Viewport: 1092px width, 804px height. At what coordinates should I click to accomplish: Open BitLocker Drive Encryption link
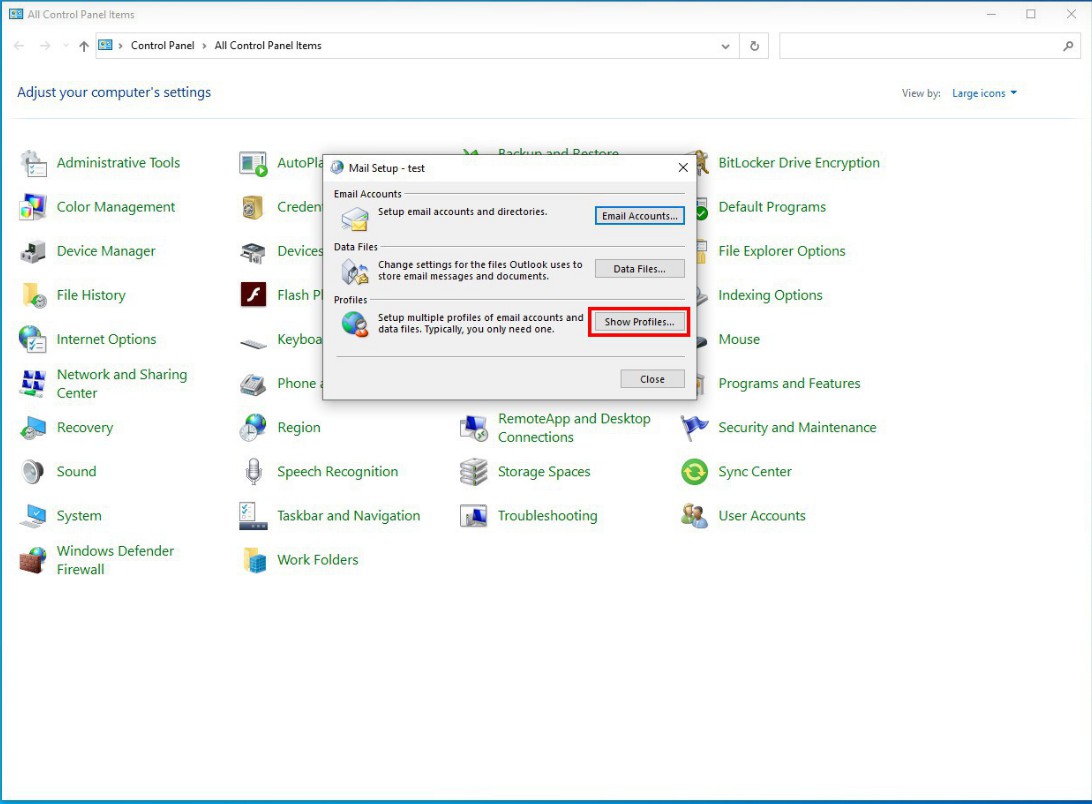[799, 163]
